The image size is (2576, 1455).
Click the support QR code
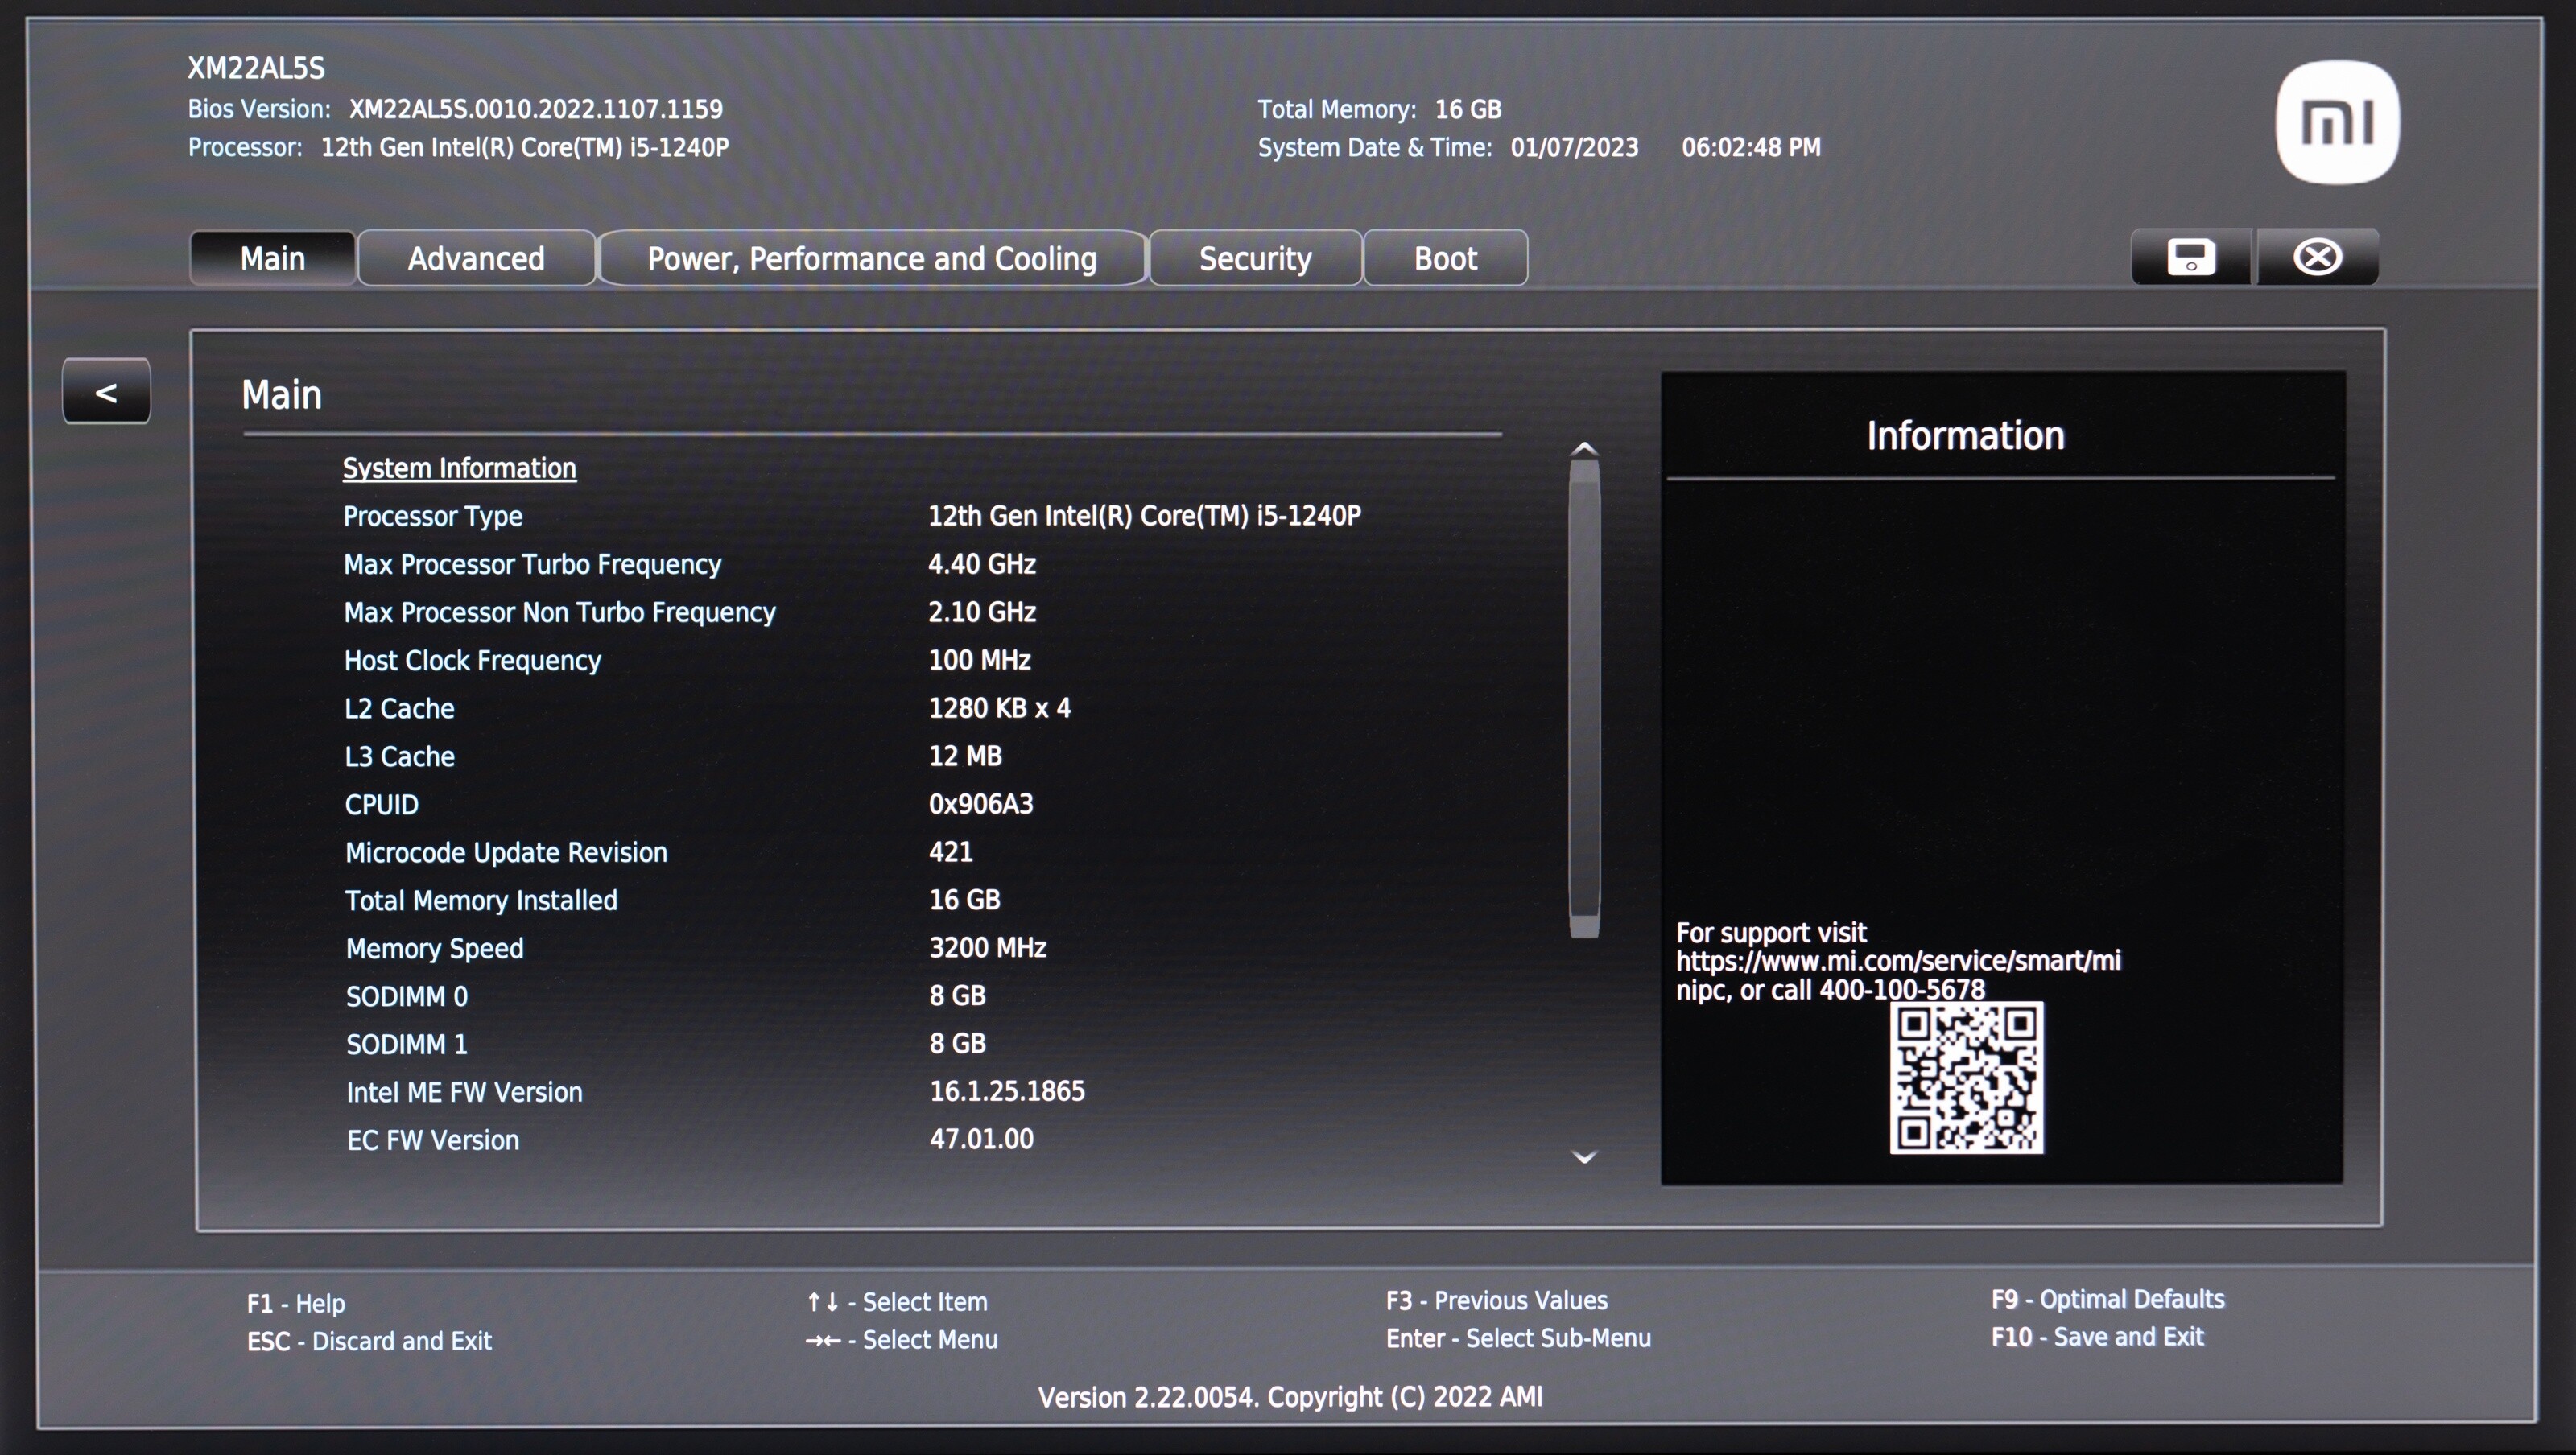(1966, 1078)
